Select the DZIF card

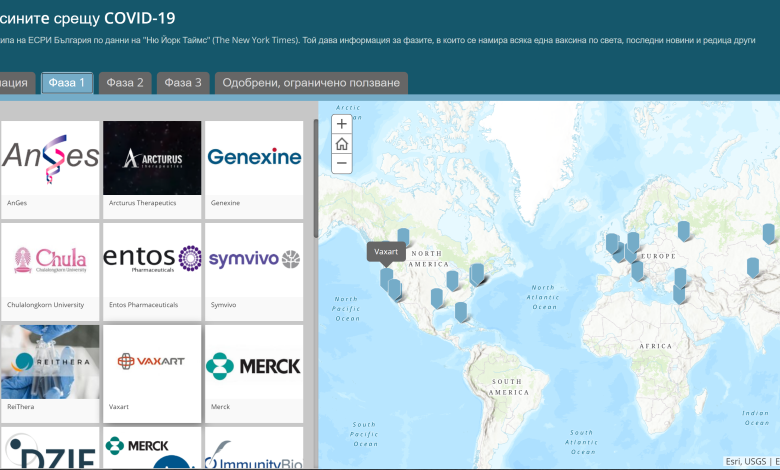click(50, 448)
